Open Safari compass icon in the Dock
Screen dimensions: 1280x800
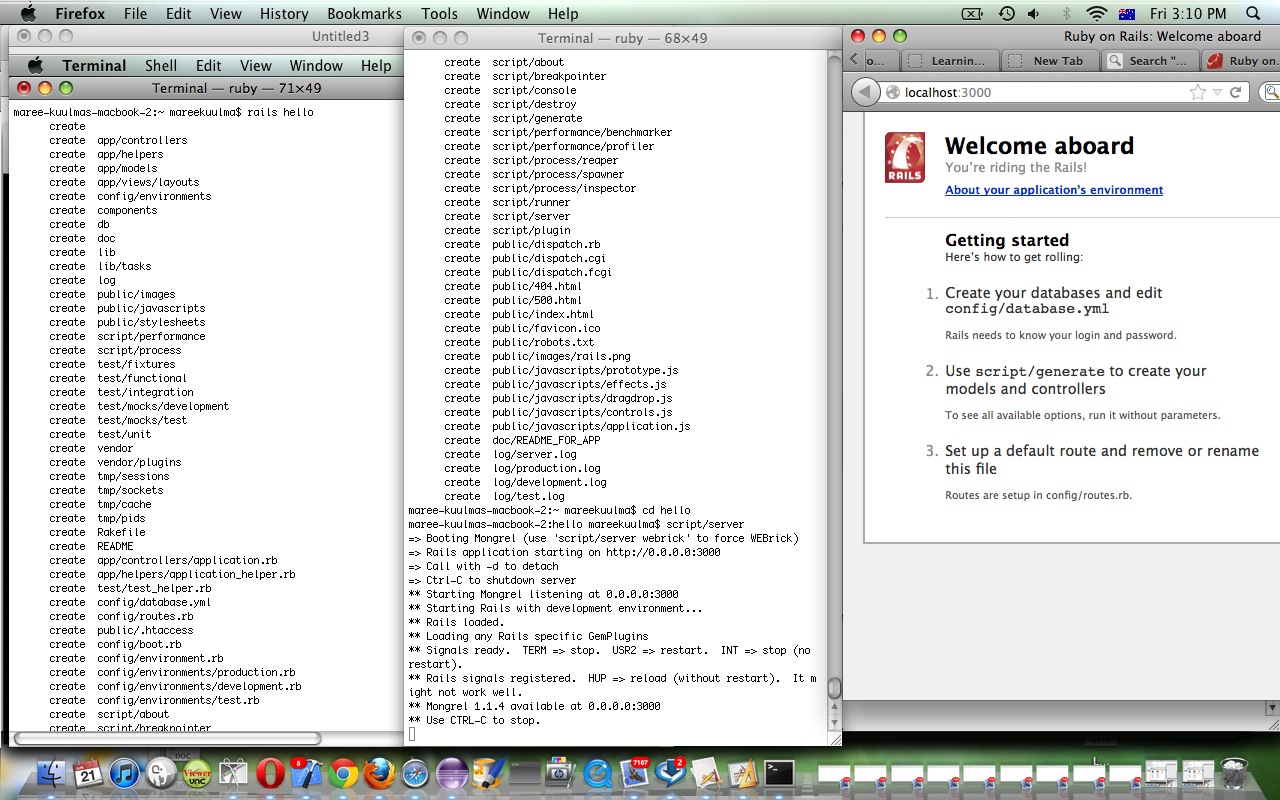point(415,773)
